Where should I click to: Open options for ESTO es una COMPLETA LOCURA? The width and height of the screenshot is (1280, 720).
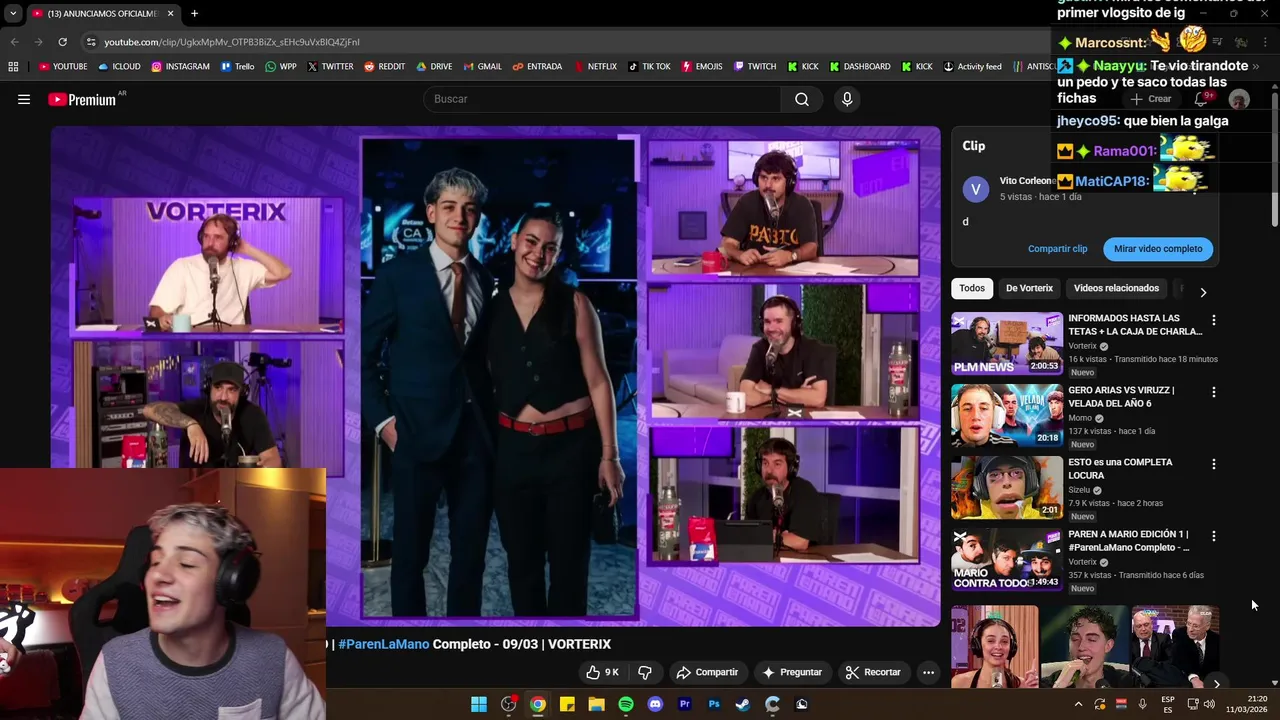point(1213,464)
